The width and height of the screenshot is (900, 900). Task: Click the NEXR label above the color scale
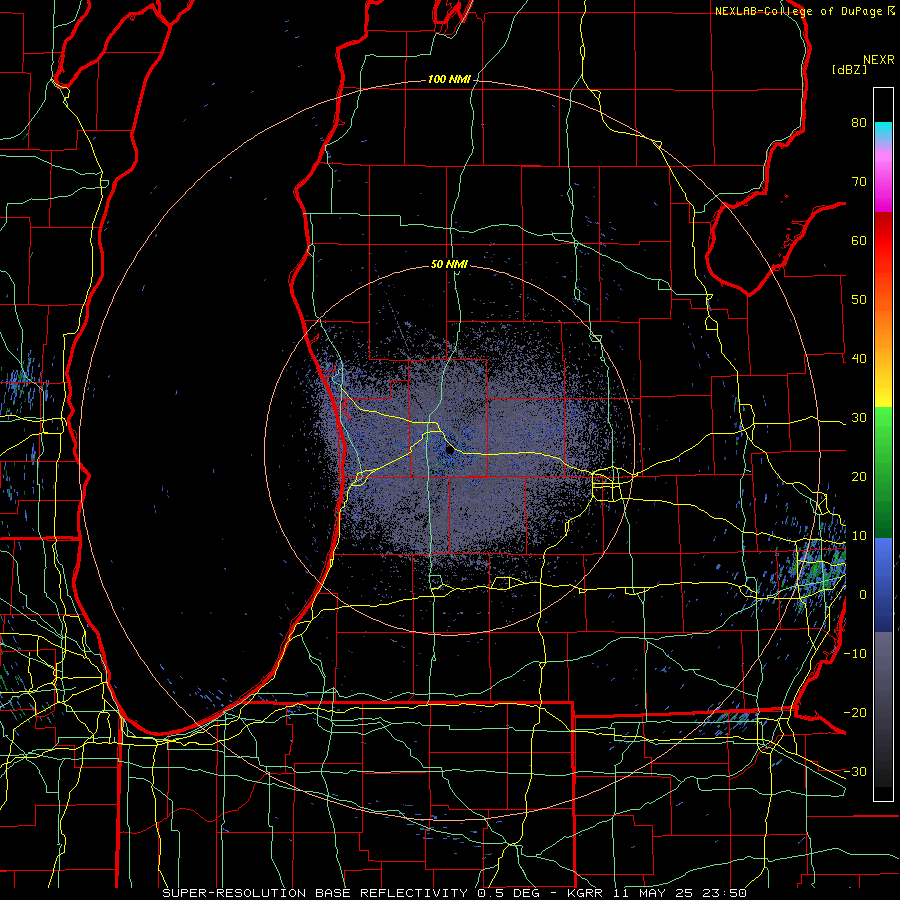point(879,60)
